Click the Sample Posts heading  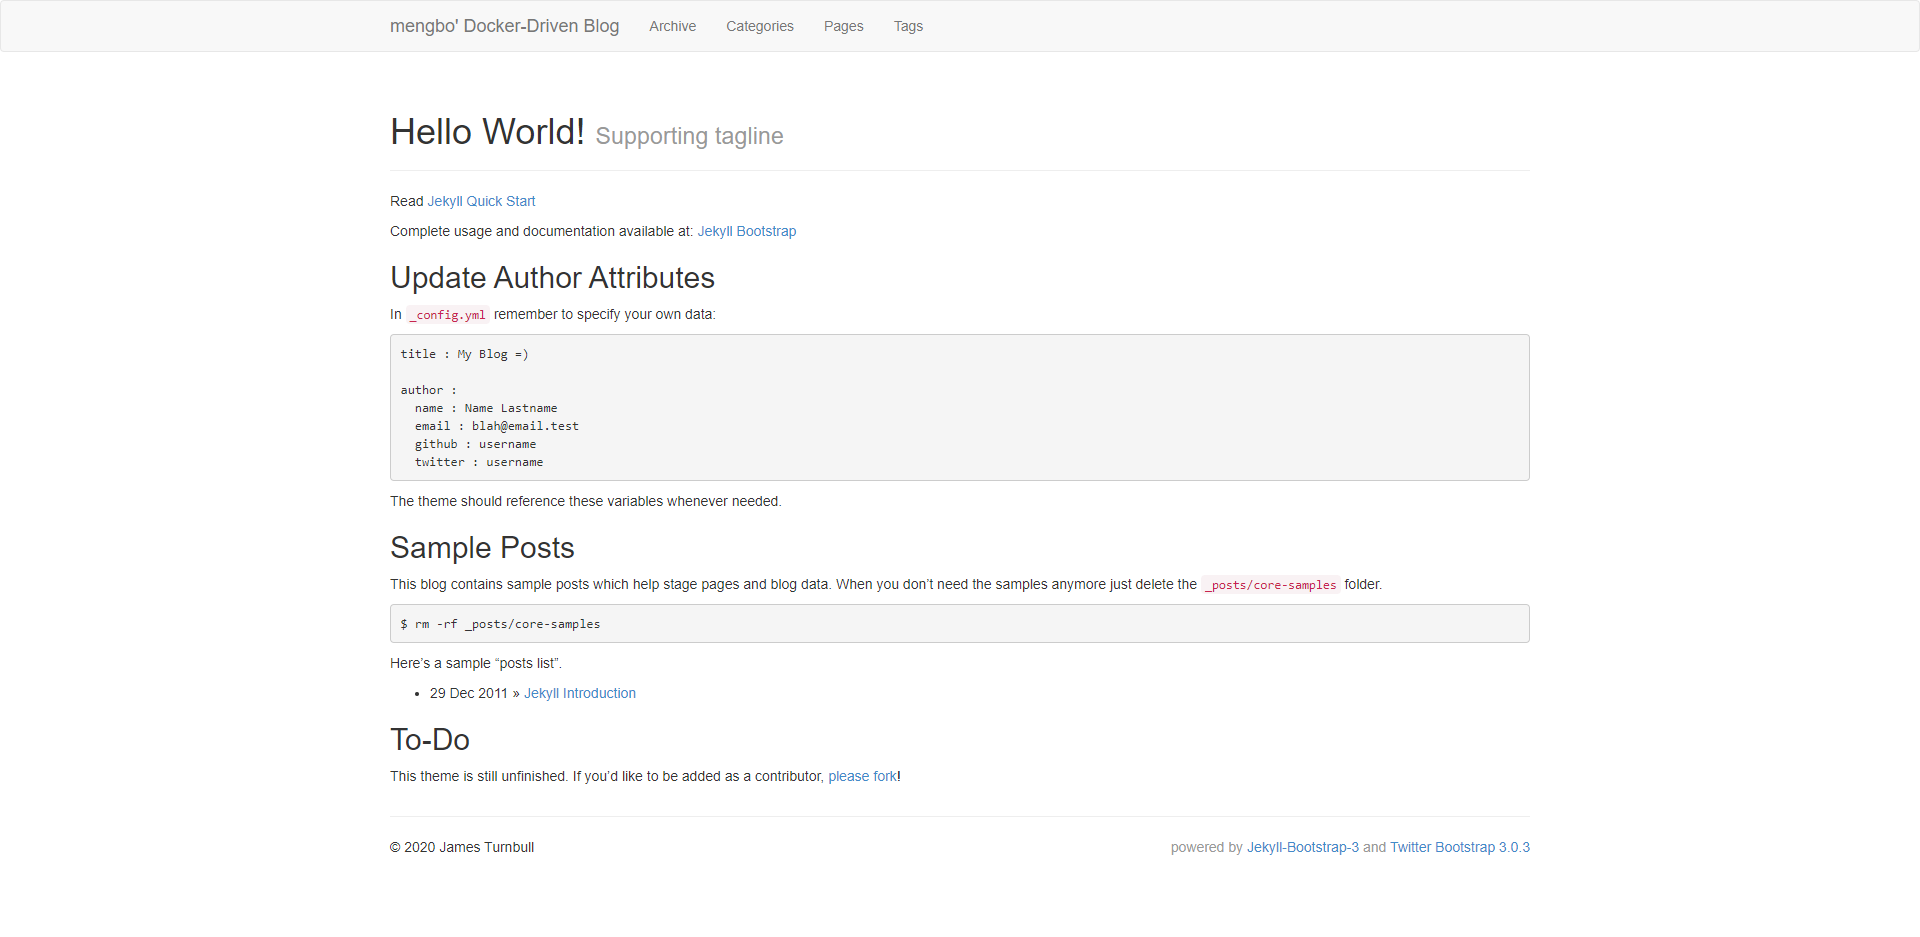[x=482, y=547]
